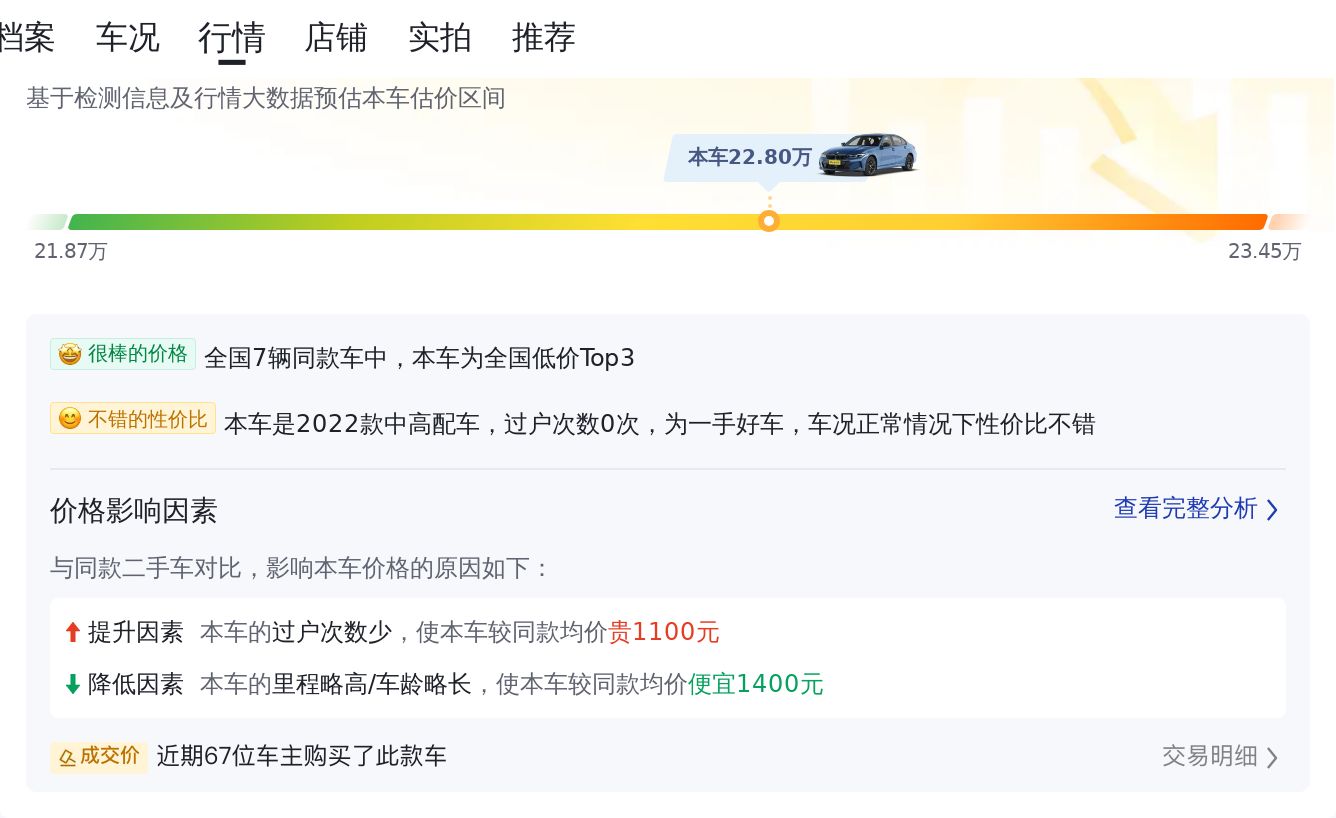
Task: Click the 便宜1400元 green price text
Action: (756, 684)
